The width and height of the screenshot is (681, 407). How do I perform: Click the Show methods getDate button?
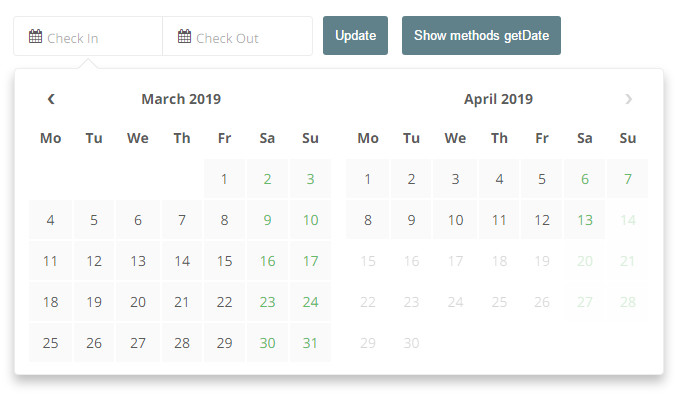tap(481, 36)
